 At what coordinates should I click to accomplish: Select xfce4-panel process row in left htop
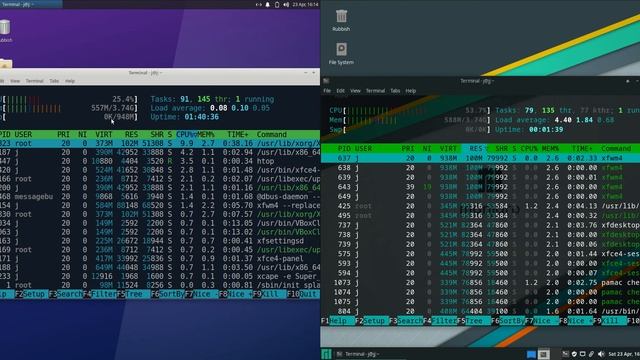160,258
